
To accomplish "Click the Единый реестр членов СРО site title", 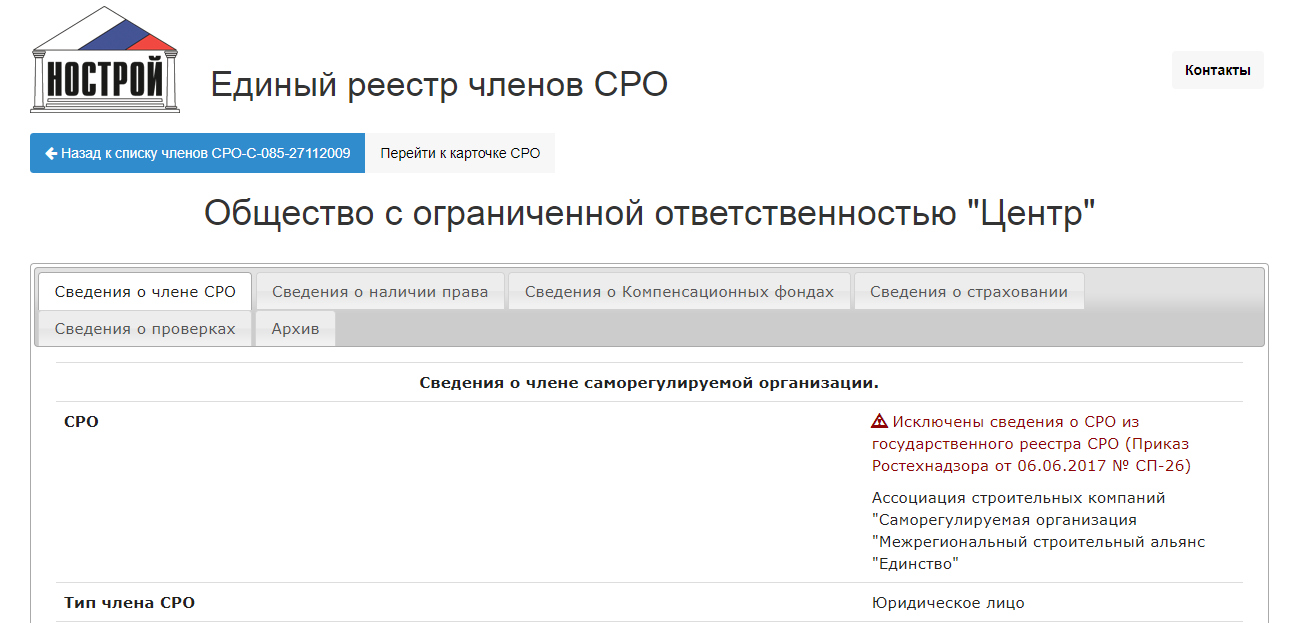I will (438, 85).
